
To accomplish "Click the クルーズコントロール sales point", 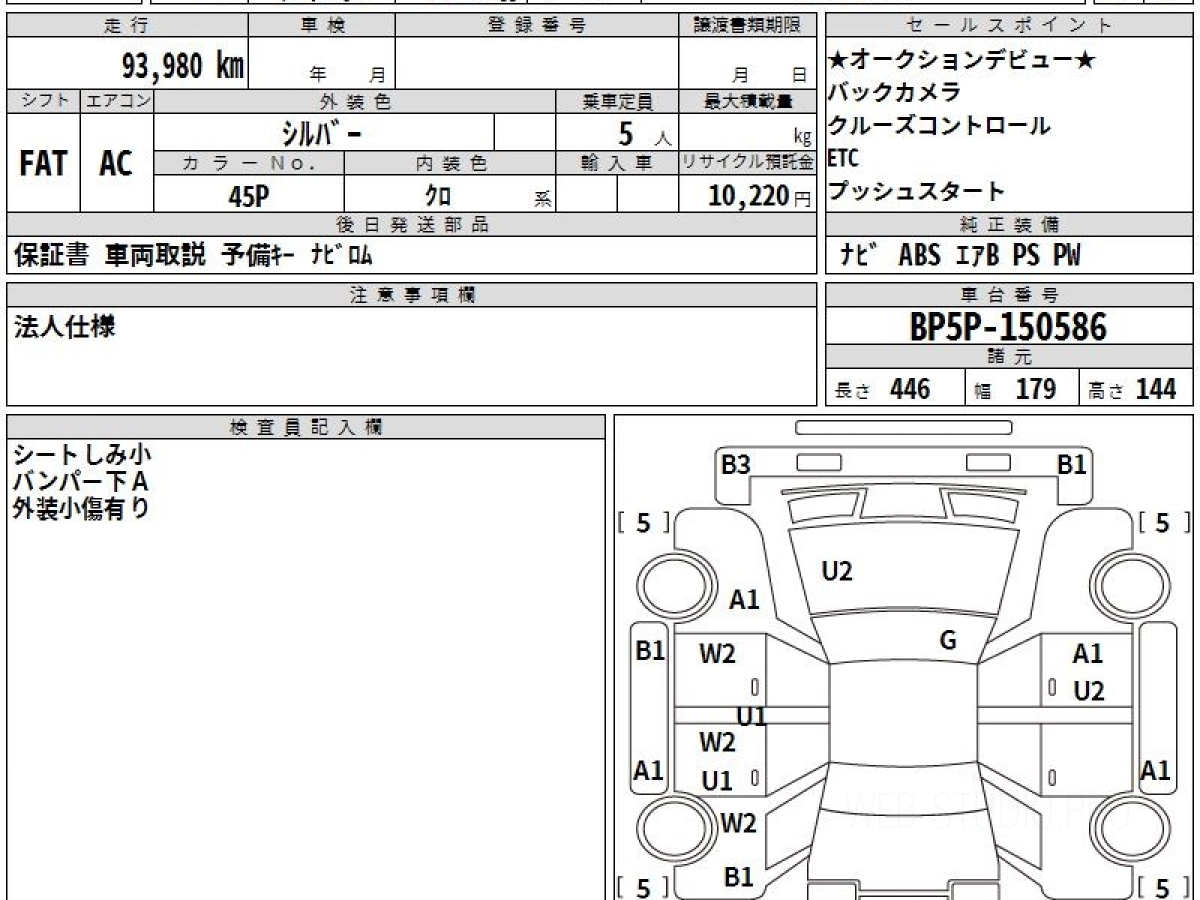I will coord(939,125).
